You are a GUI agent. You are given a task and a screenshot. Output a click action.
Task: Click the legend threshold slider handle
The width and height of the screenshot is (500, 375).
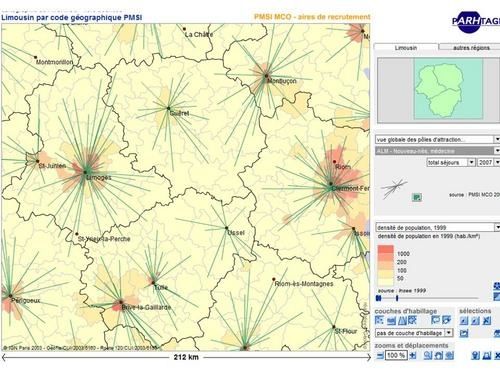[397, 298]
